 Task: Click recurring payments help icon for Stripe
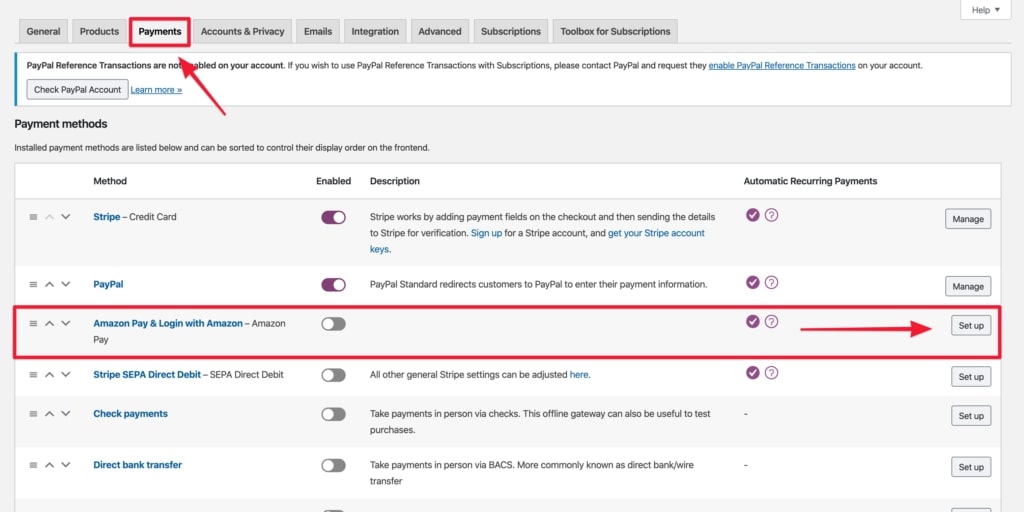click(x=771, y=216)
